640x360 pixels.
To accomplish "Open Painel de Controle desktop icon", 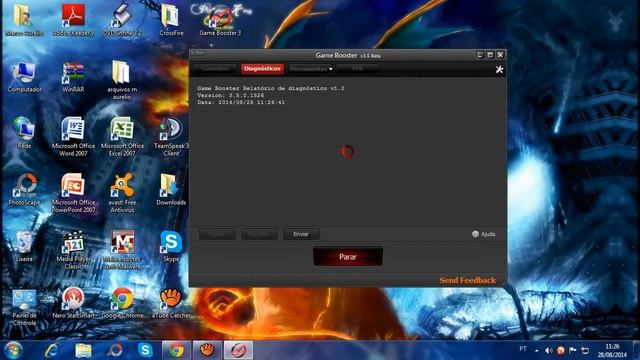I will click(24, 308).
